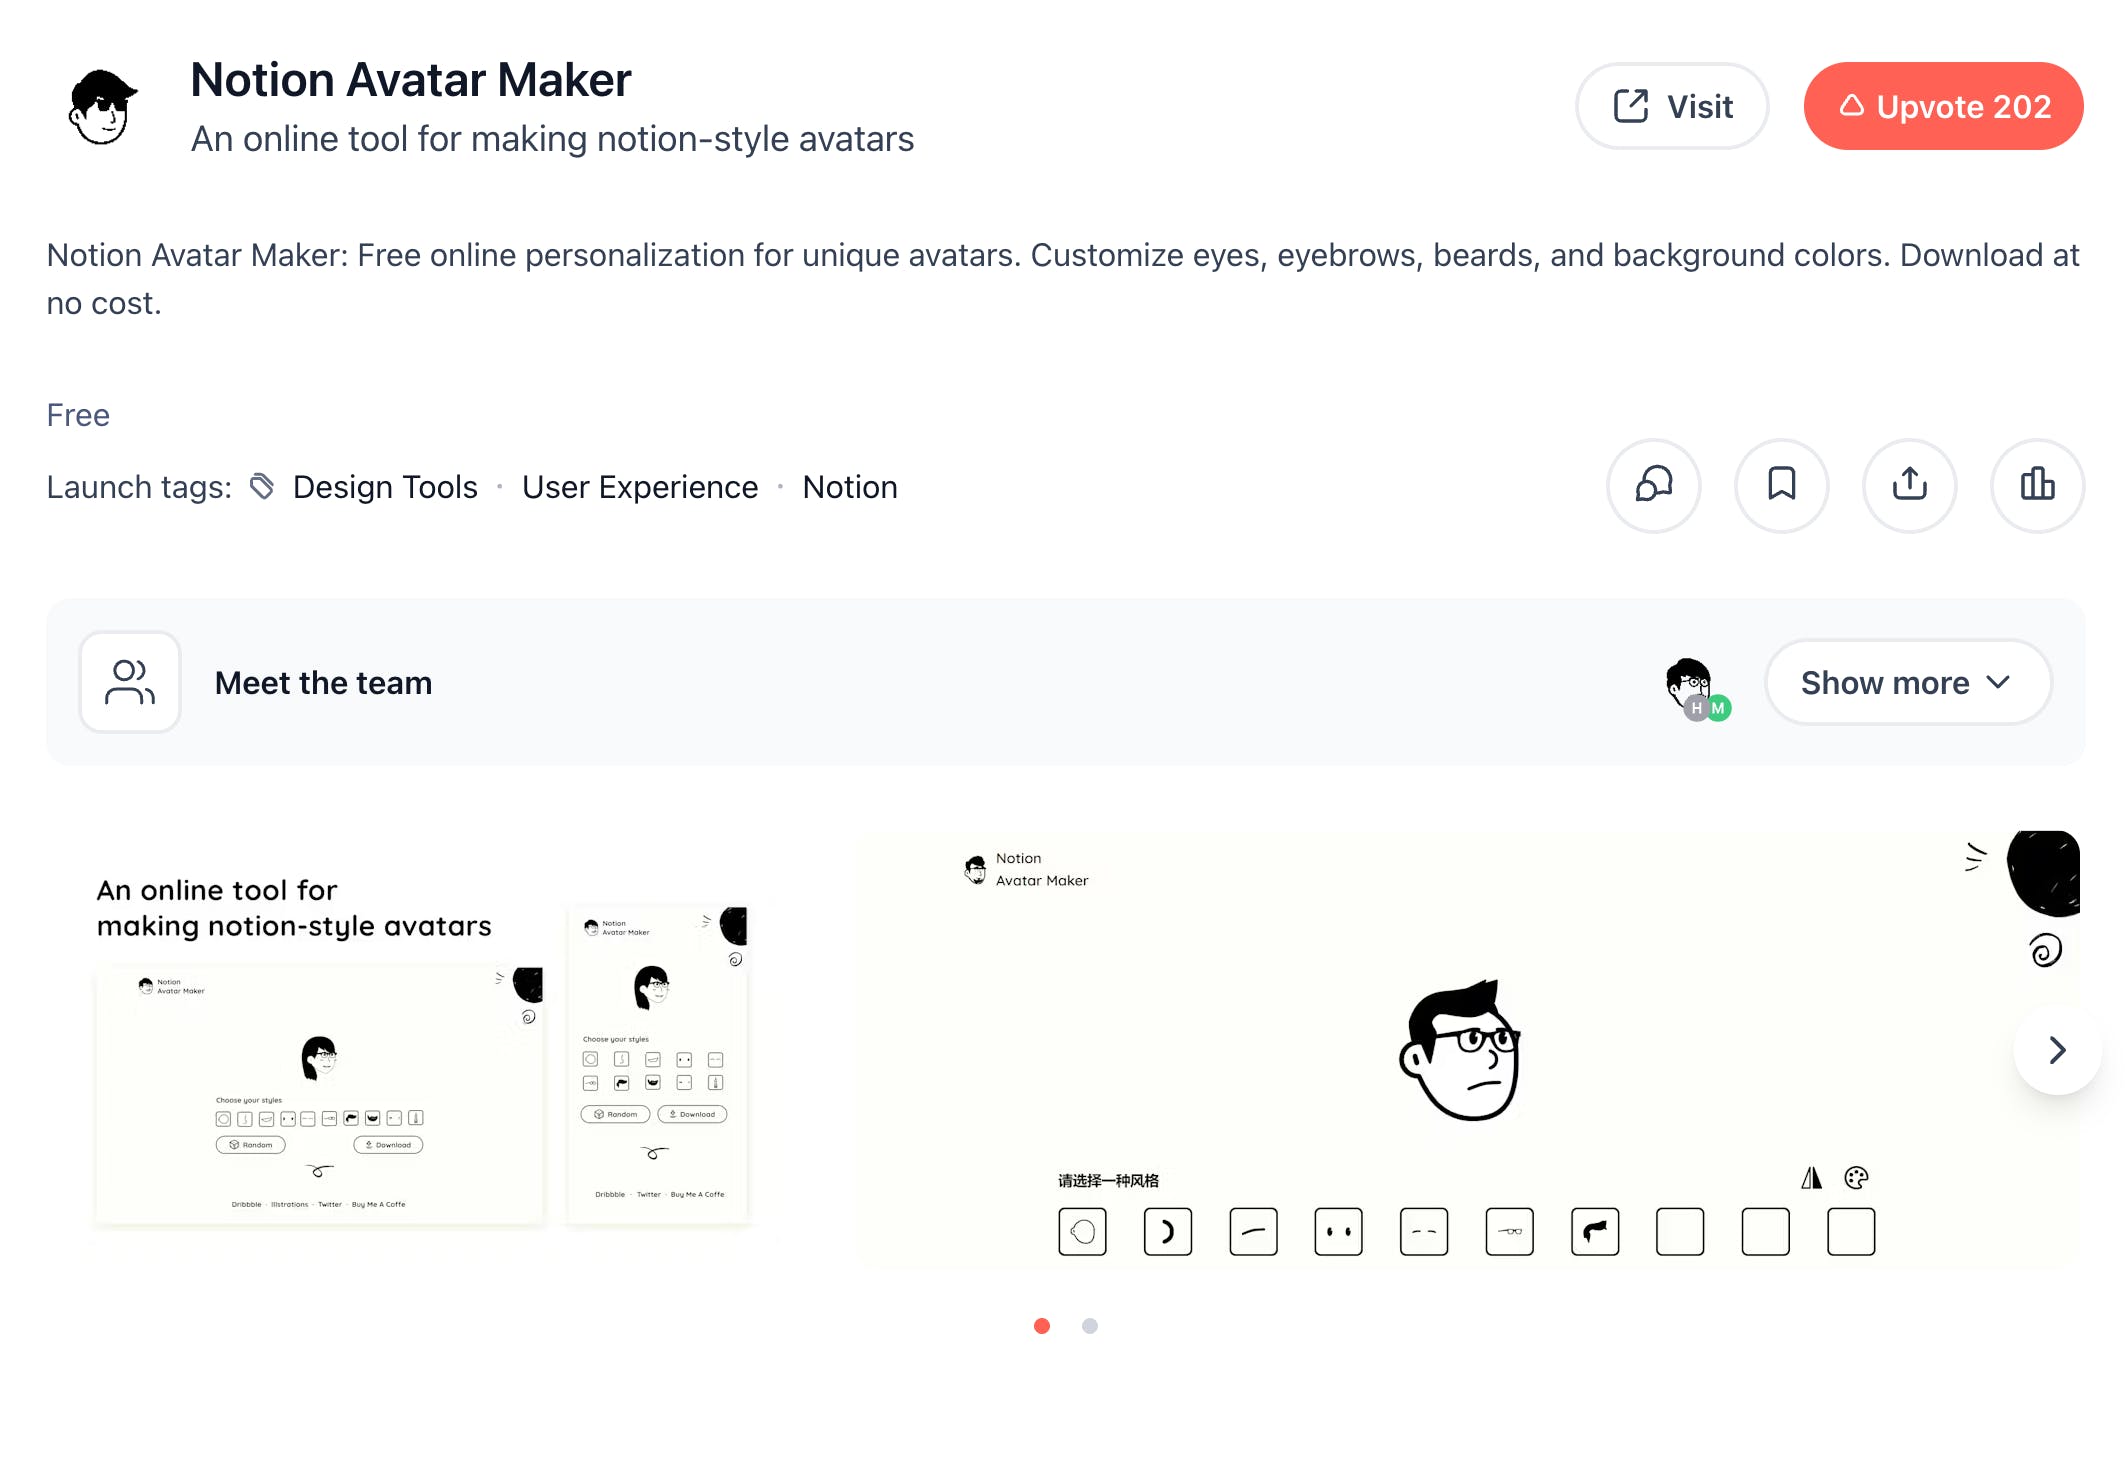2128x1464 pixels.
Task: Click the bookmark icon button
Action: coord(1781,485)
